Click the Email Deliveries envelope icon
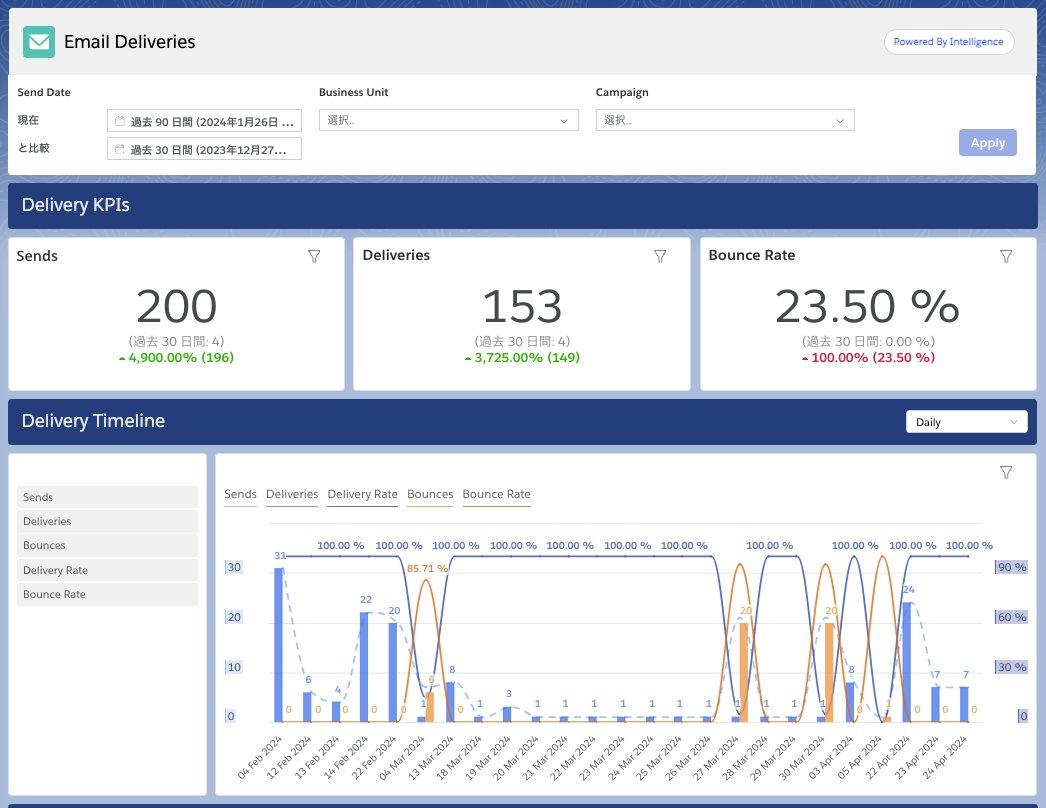Viewport: 1046px width, 808px height. click(39, 42)
